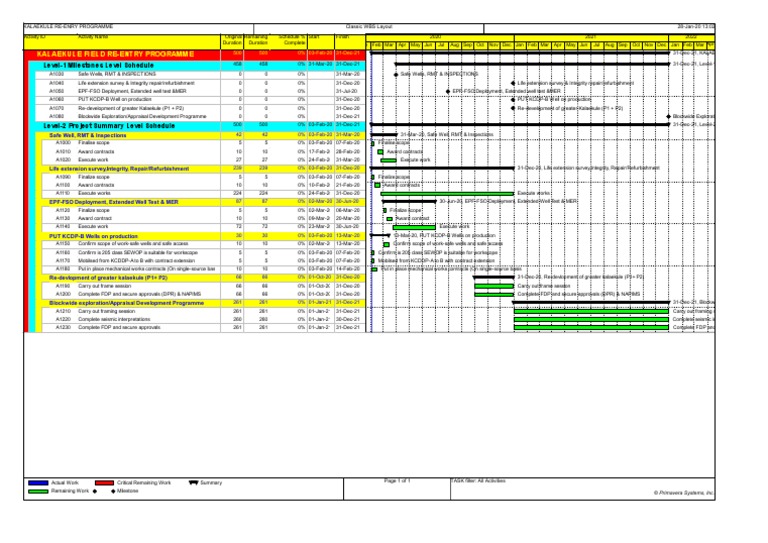Select activity A1020 Execute work
The width and height of the screenshot is (768, 543).
tap(204, 160)
